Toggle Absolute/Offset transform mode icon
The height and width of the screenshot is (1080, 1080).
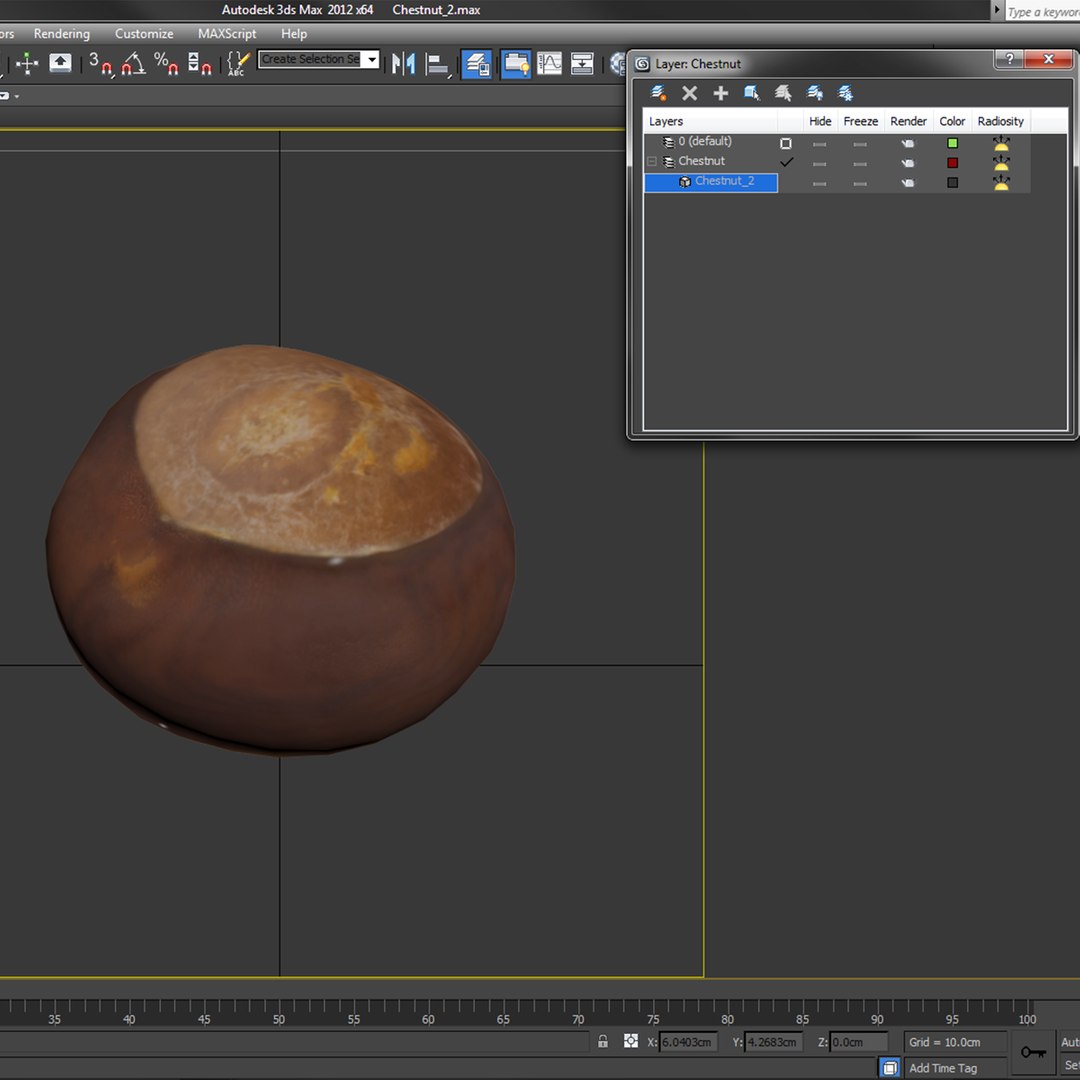pyautogui.click(x=630, y=1041)
